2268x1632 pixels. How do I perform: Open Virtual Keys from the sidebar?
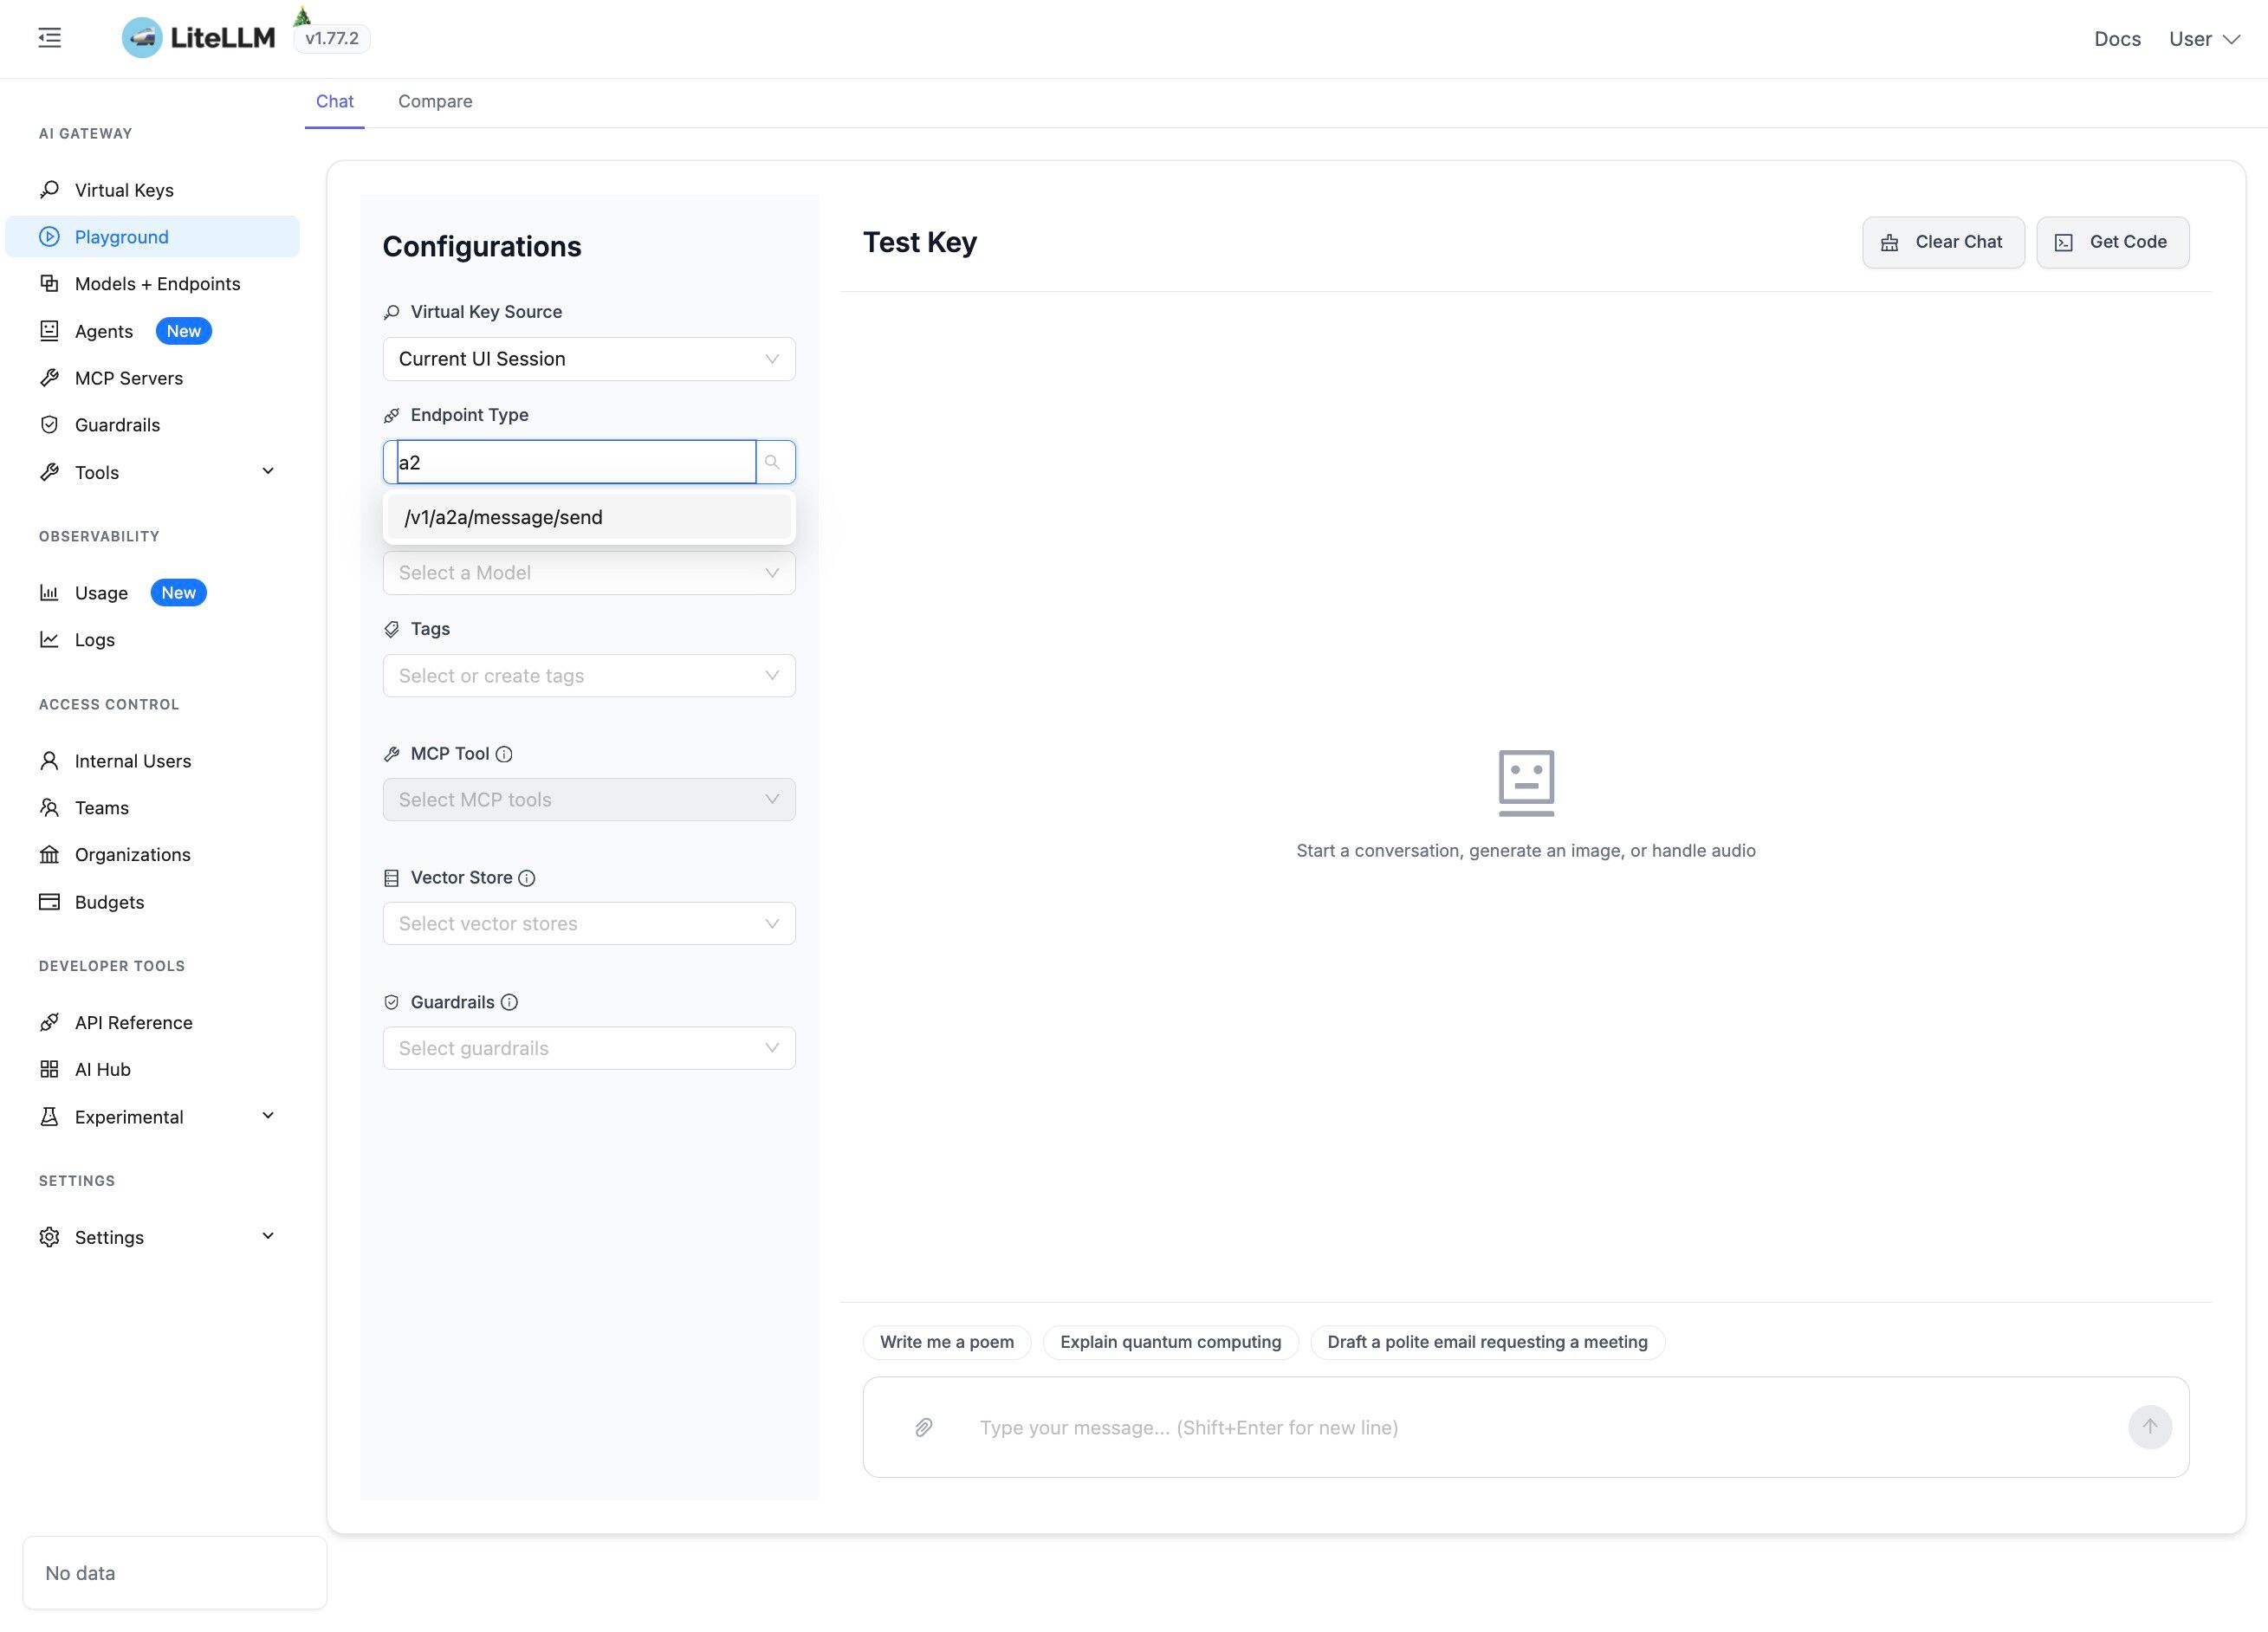(x=124, y=189)
